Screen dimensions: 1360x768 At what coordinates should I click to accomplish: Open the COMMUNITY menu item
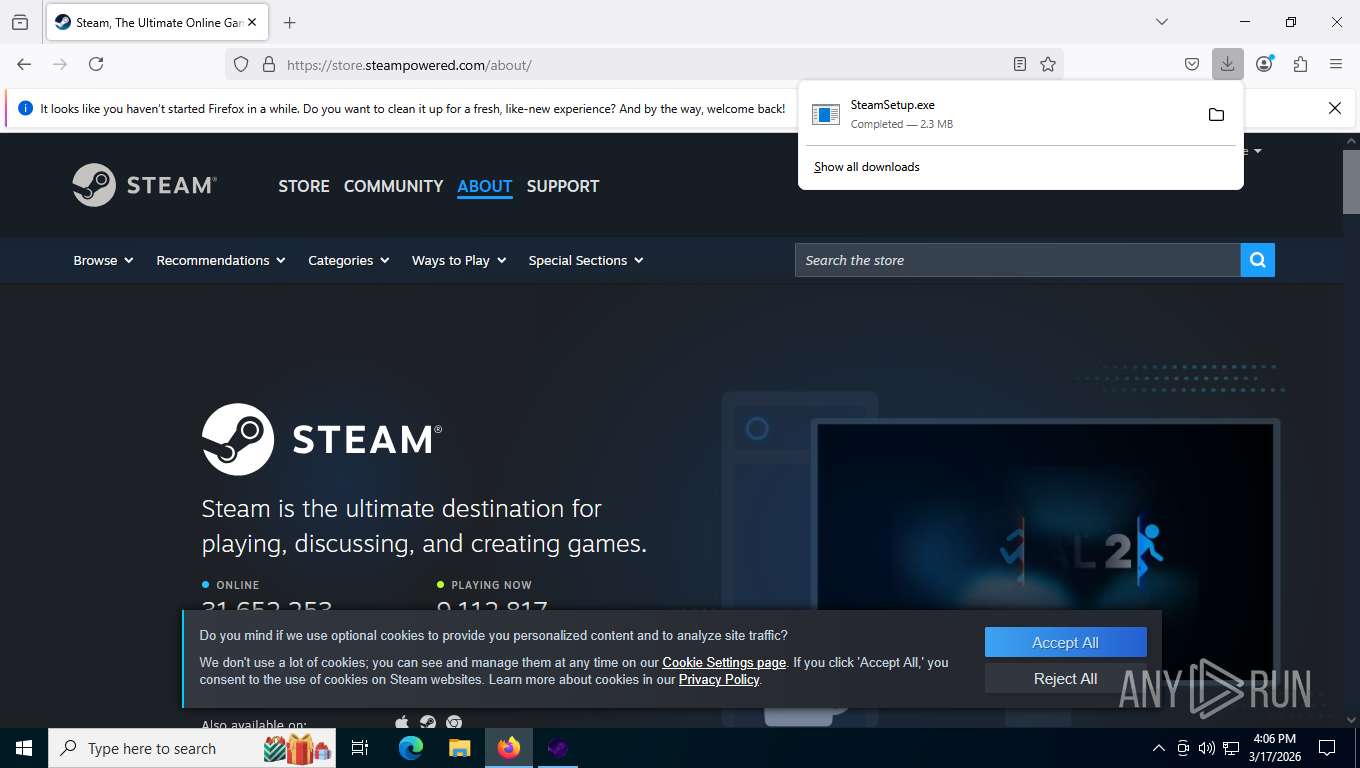point(393,186)
